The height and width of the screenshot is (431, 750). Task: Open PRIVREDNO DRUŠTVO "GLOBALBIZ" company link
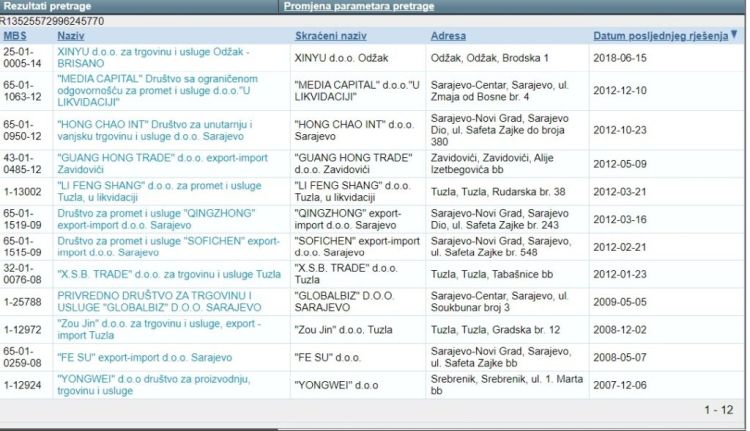tap(159, 302)
